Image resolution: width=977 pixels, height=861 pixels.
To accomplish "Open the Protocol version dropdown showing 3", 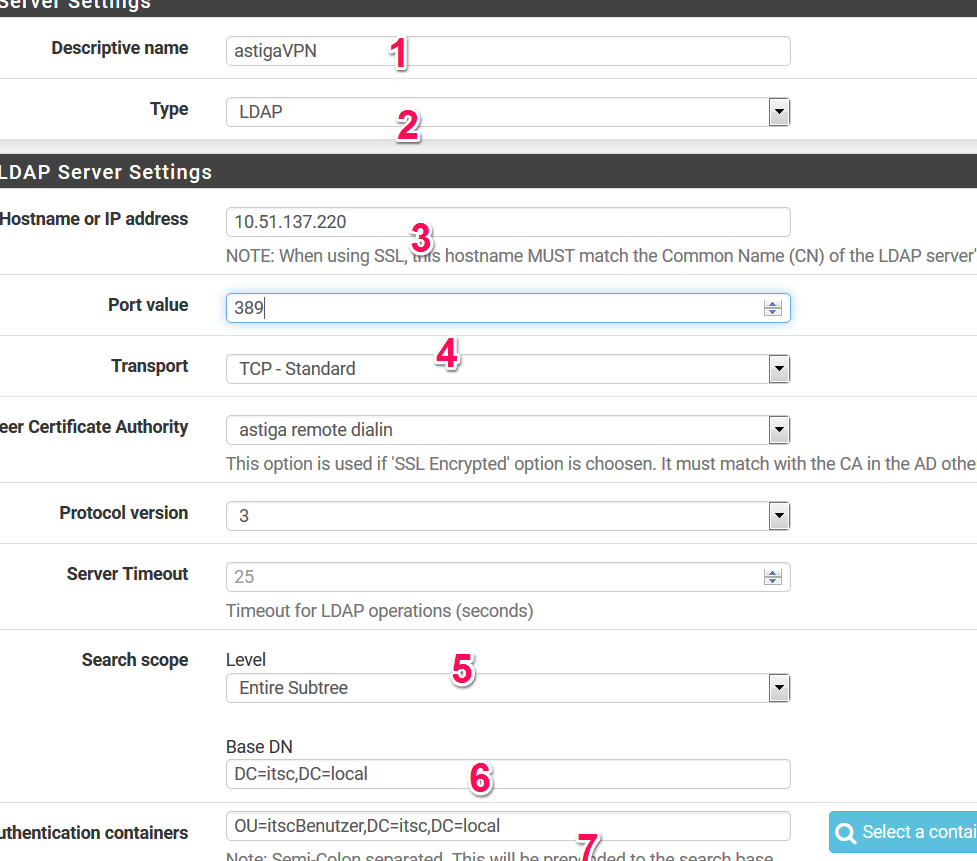I will pyautogui.click(x=508, y=516).
